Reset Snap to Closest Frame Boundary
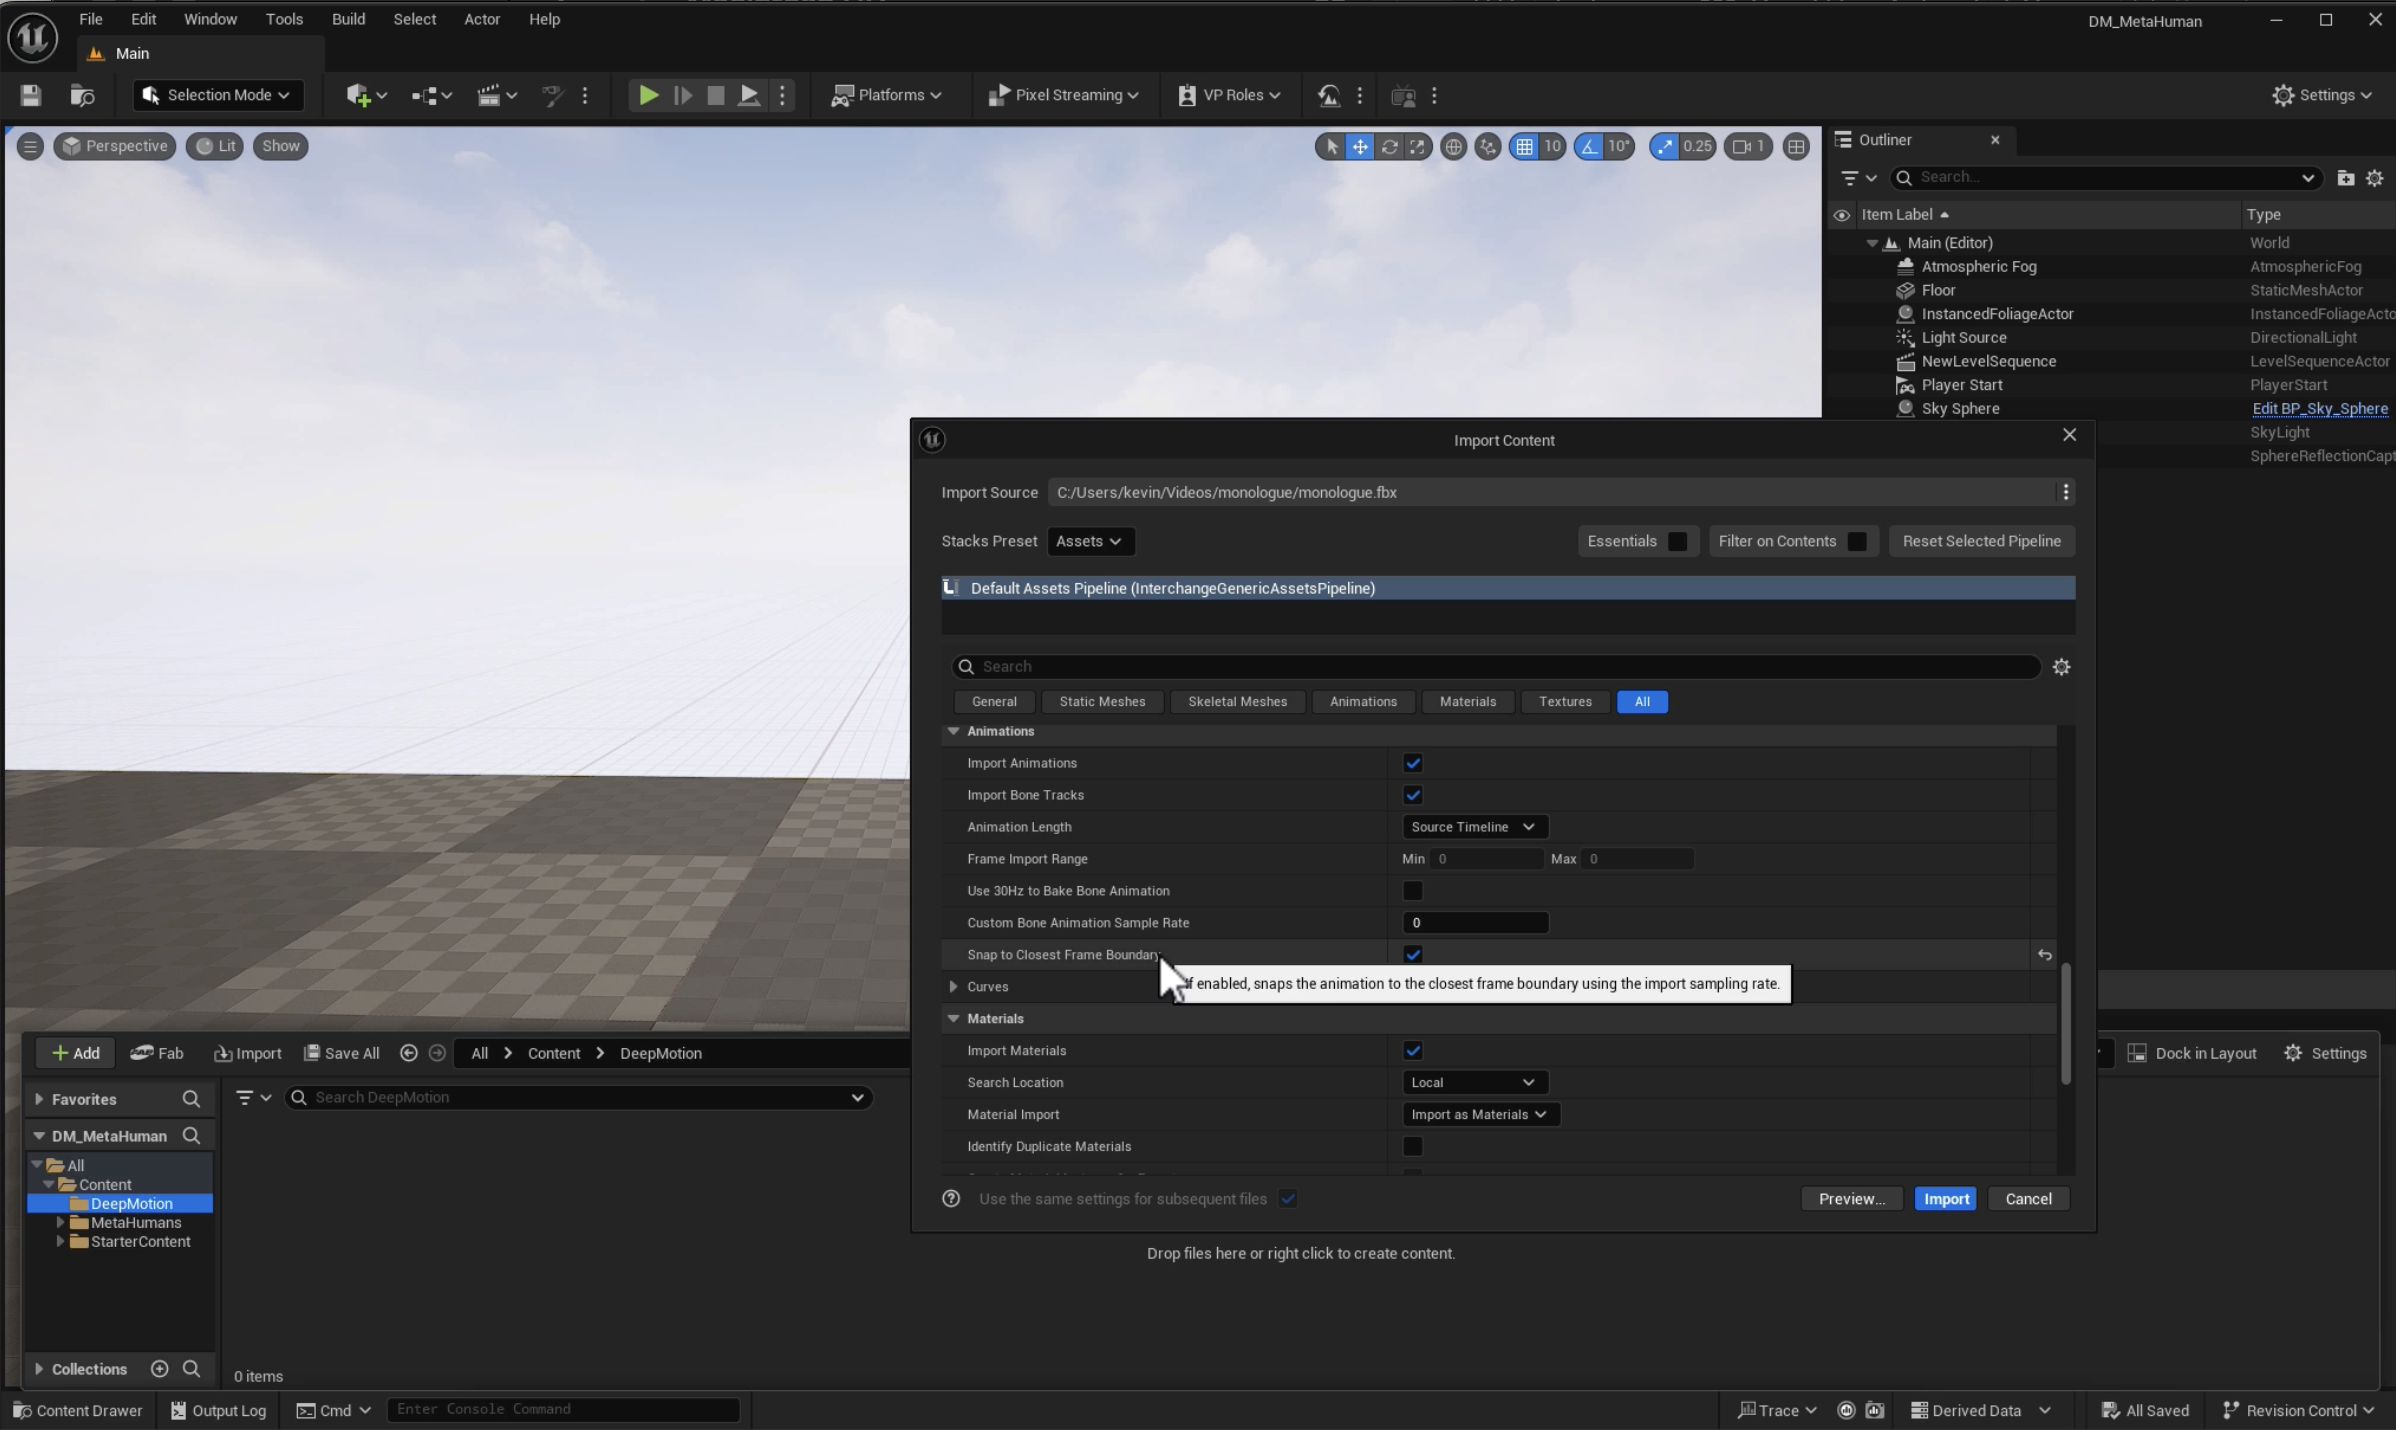This screenshot has width=2396, height=1430. (2044, 955)
